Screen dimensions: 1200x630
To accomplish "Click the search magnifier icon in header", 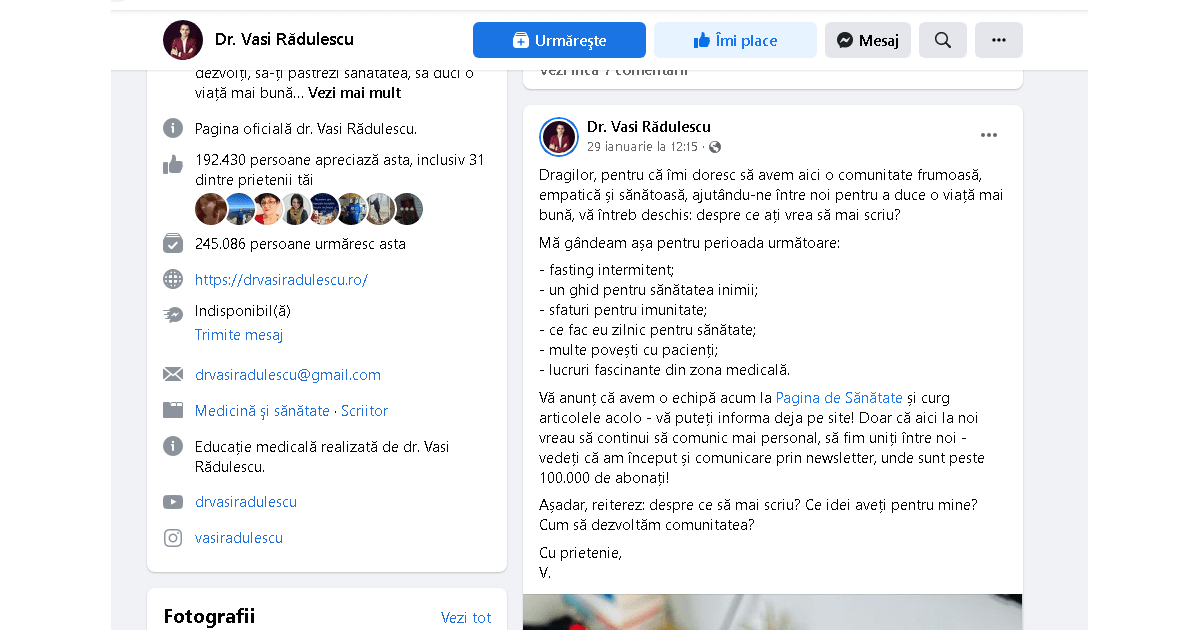I will tap(942, 40).
